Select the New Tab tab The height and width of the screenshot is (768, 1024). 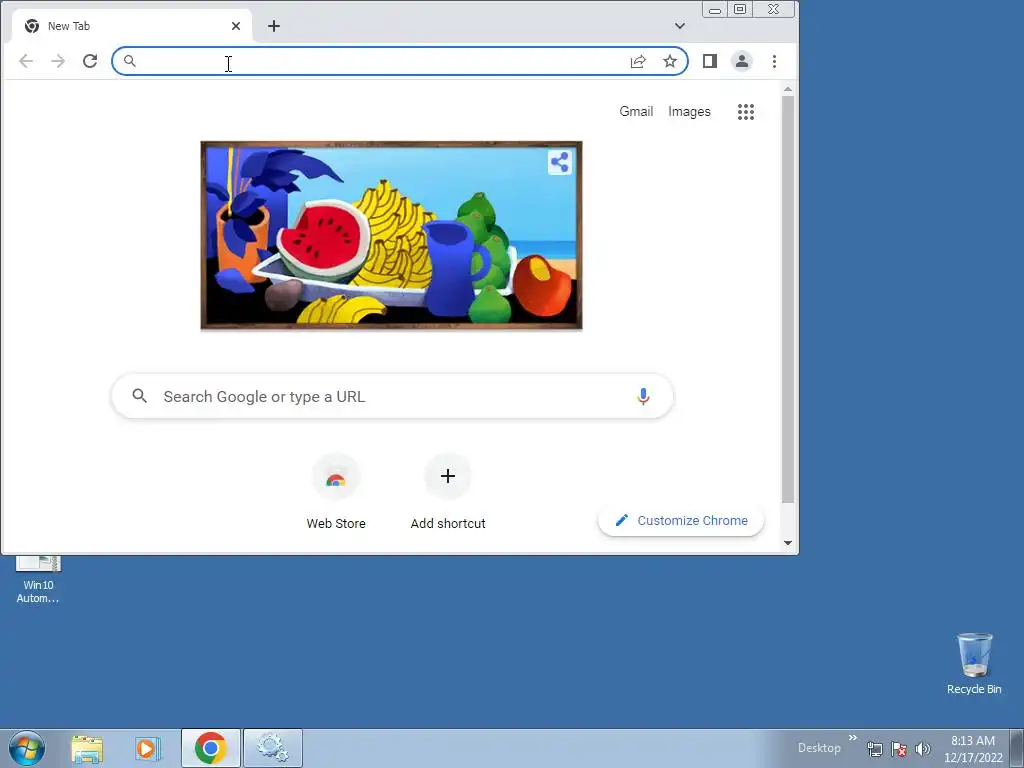[x=132, y=26]
